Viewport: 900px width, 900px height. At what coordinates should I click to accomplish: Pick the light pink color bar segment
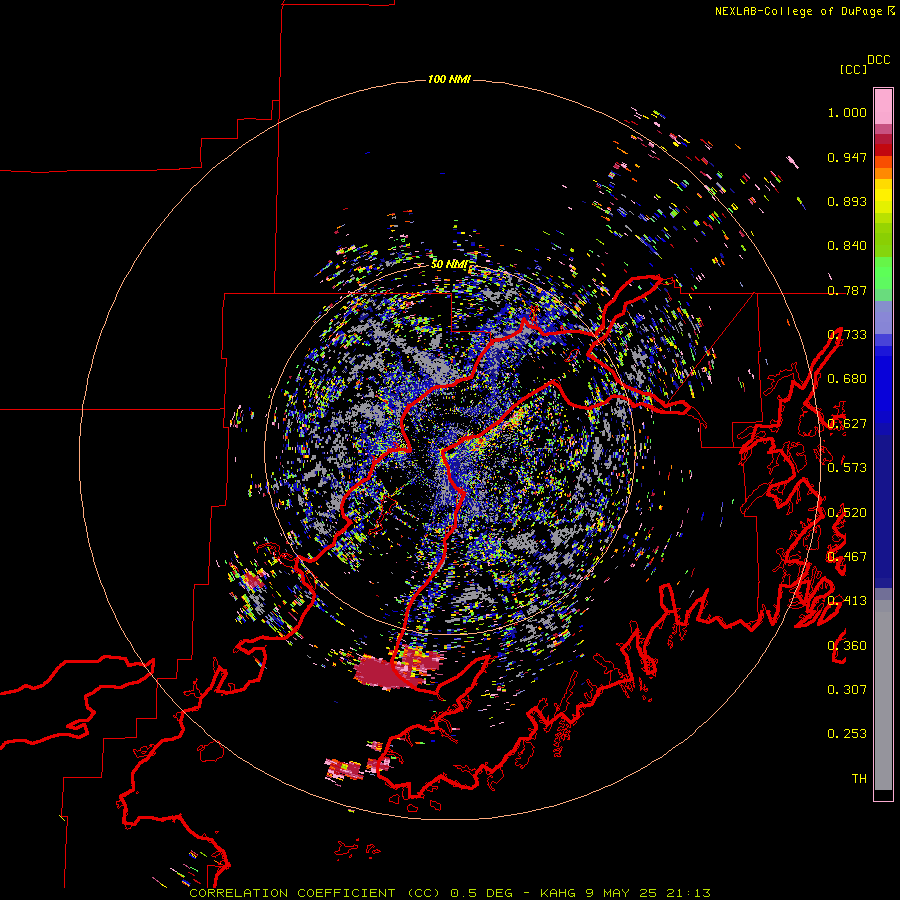(883, 106)
